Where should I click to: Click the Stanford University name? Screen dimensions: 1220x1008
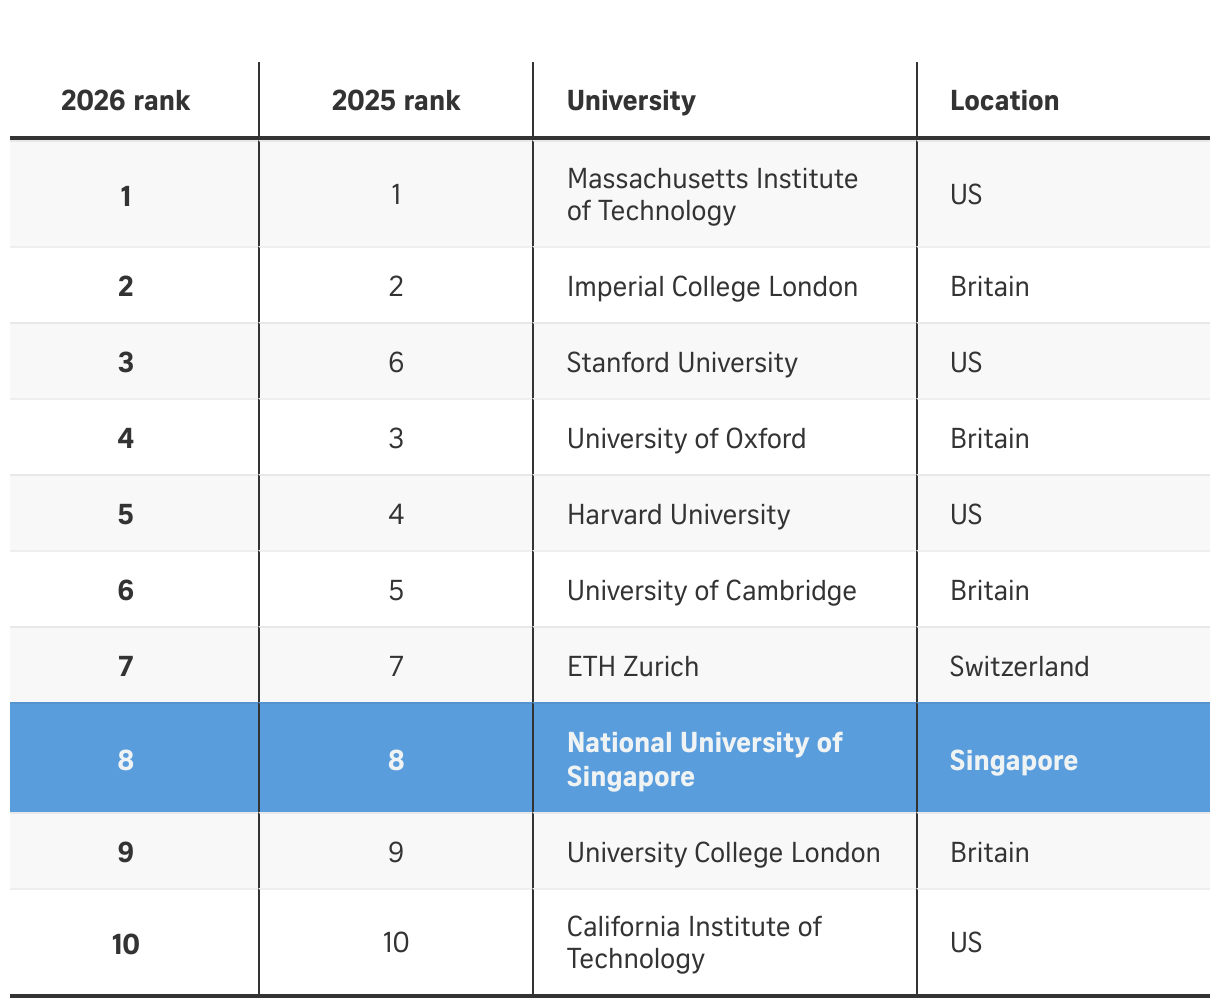pos(682,362)
